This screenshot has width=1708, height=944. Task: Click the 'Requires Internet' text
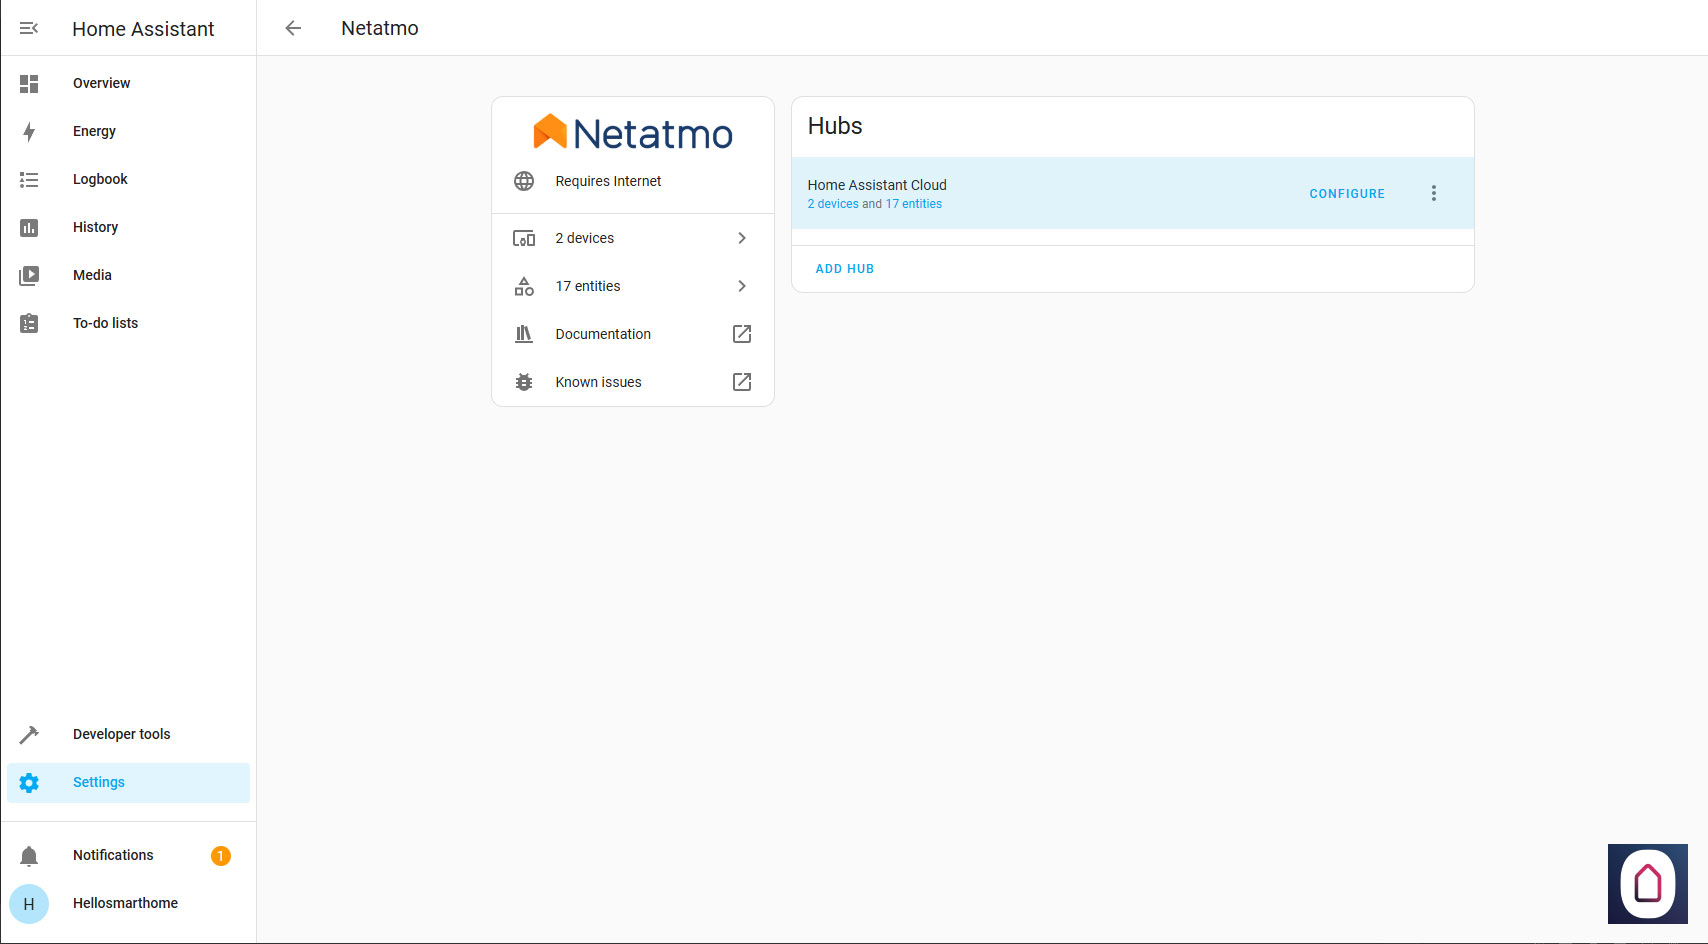[x=608, y=181]
